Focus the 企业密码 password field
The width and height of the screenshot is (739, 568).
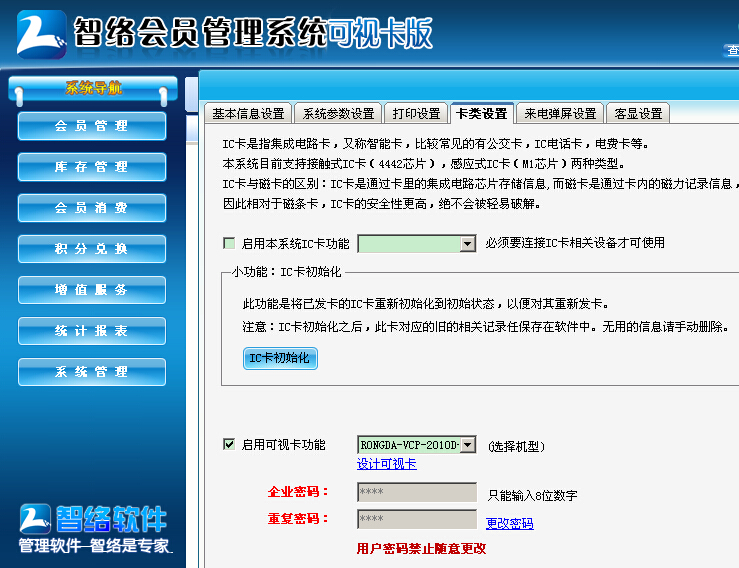[417, 492]
